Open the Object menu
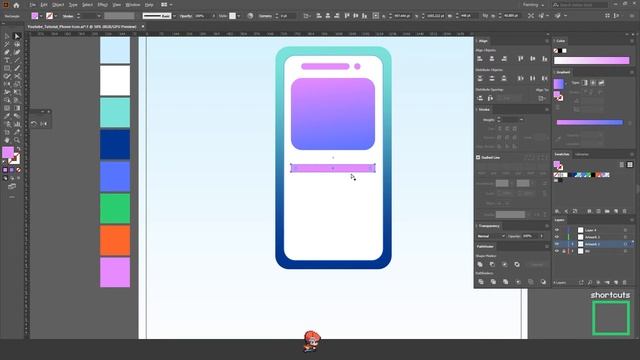The width and height of the screenshot is (640, 360). [58, 5]
